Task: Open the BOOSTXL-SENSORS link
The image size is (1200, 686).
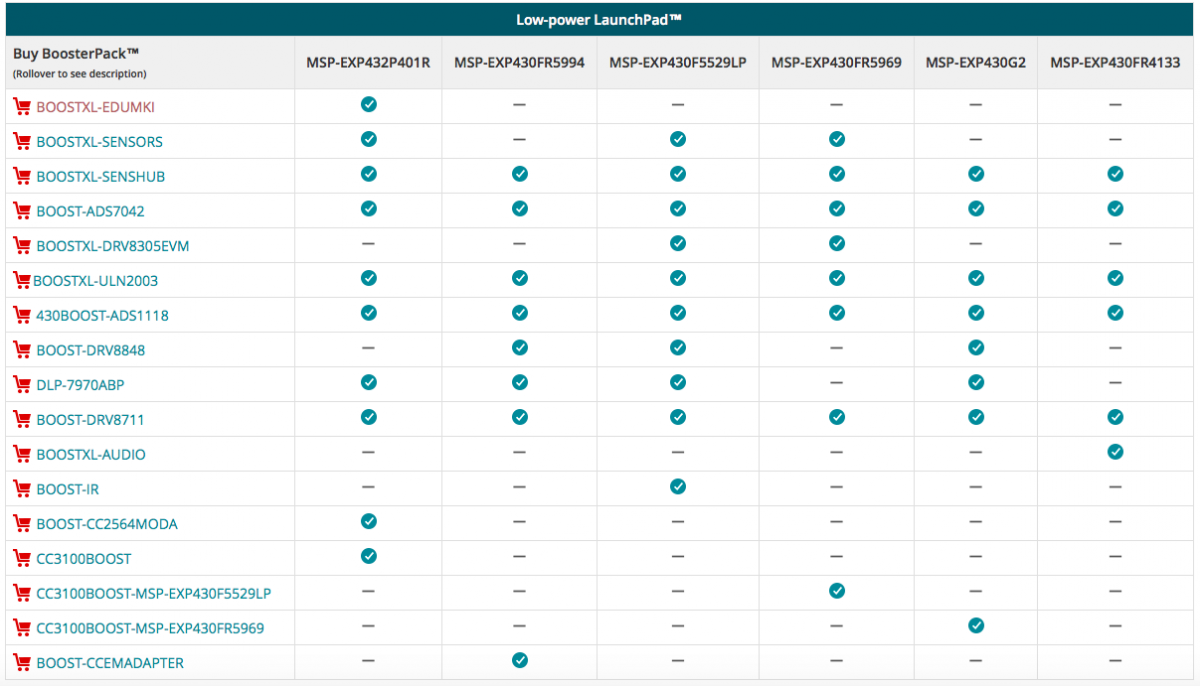Action: (x=99, y=142)
